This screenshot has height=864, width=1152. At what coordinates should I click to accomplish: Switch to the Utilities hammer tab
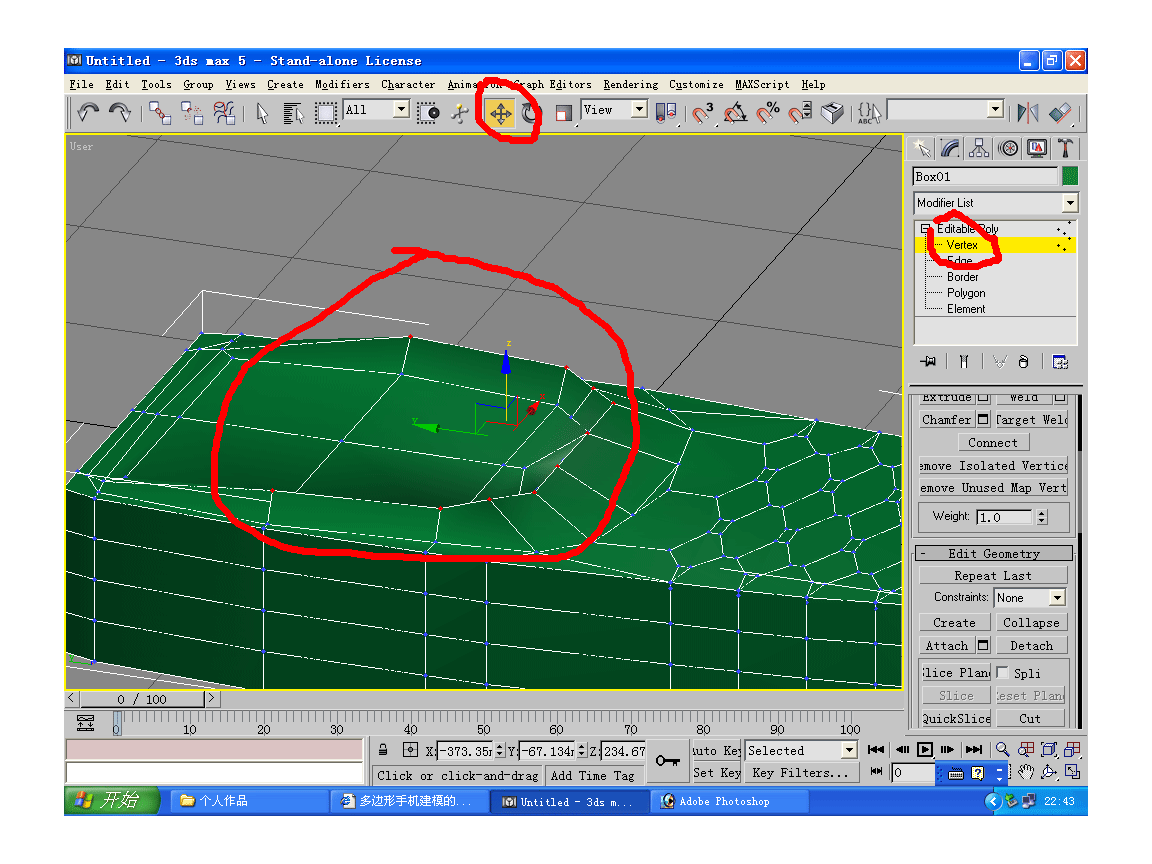(x=1065, y=148)
